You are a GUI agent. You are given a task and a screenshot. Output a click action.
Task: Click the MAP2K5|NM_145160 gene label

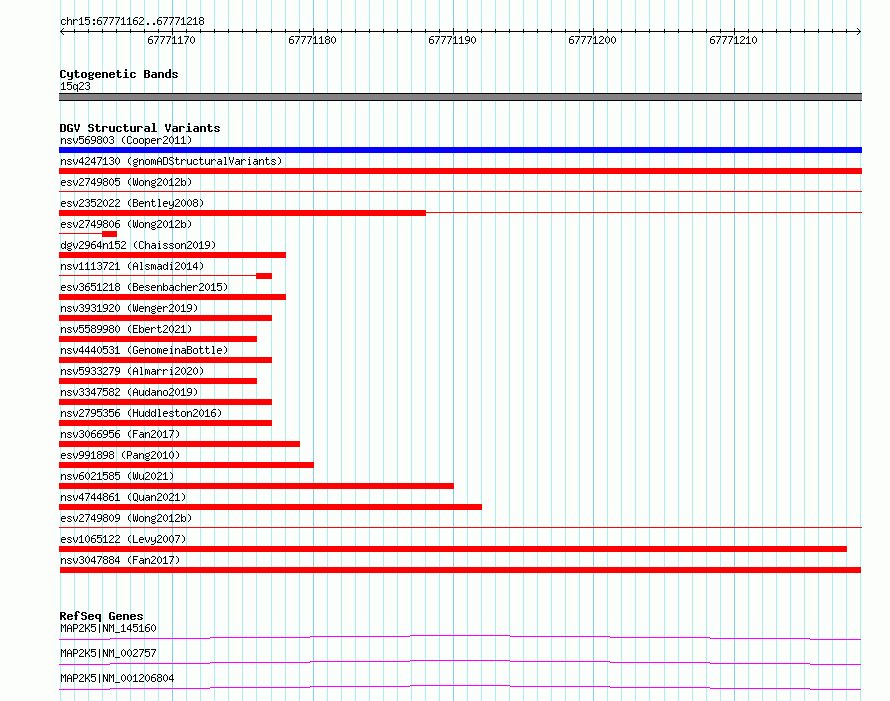[x=108, y=628]
